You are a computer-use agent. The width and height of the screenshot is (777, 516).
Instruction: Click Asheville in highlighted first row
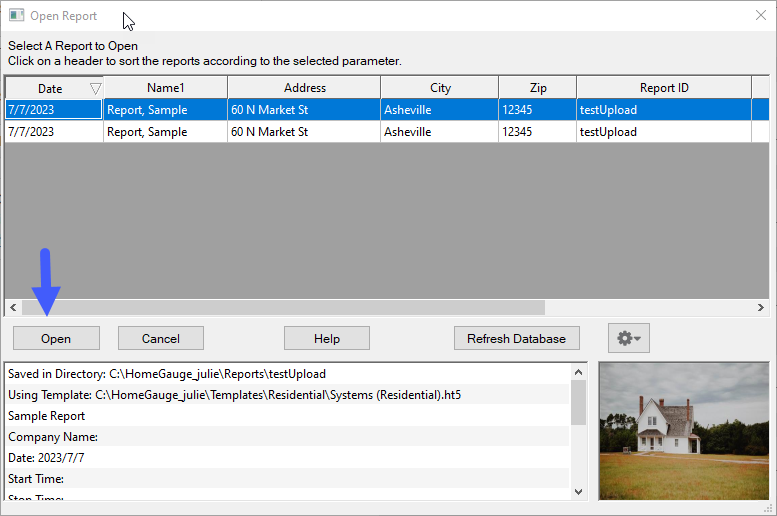[x=440, y=110]
